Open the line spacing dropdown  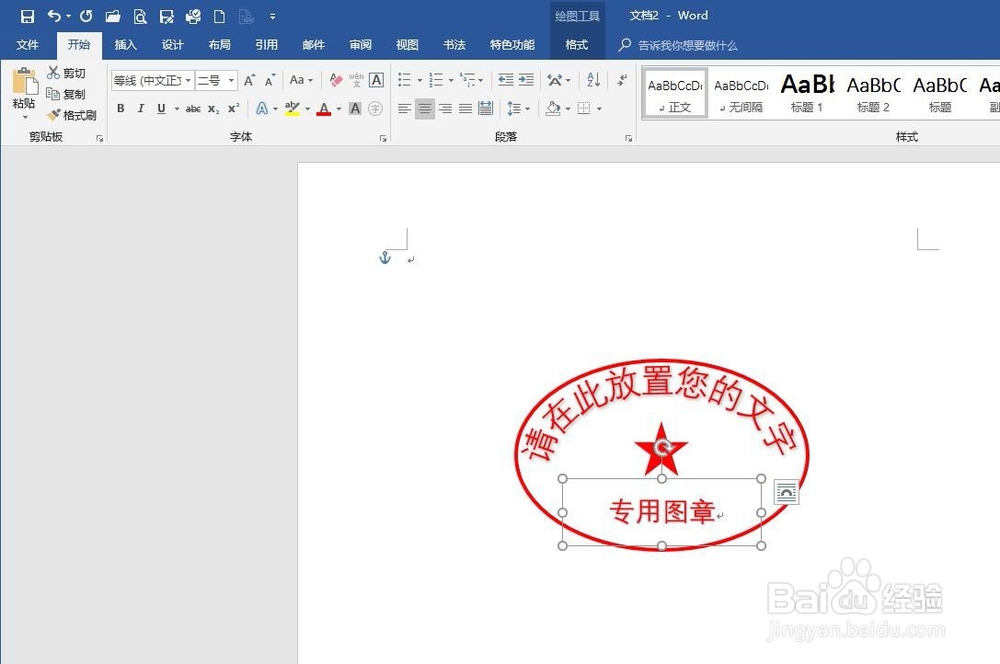pos(518,108)
